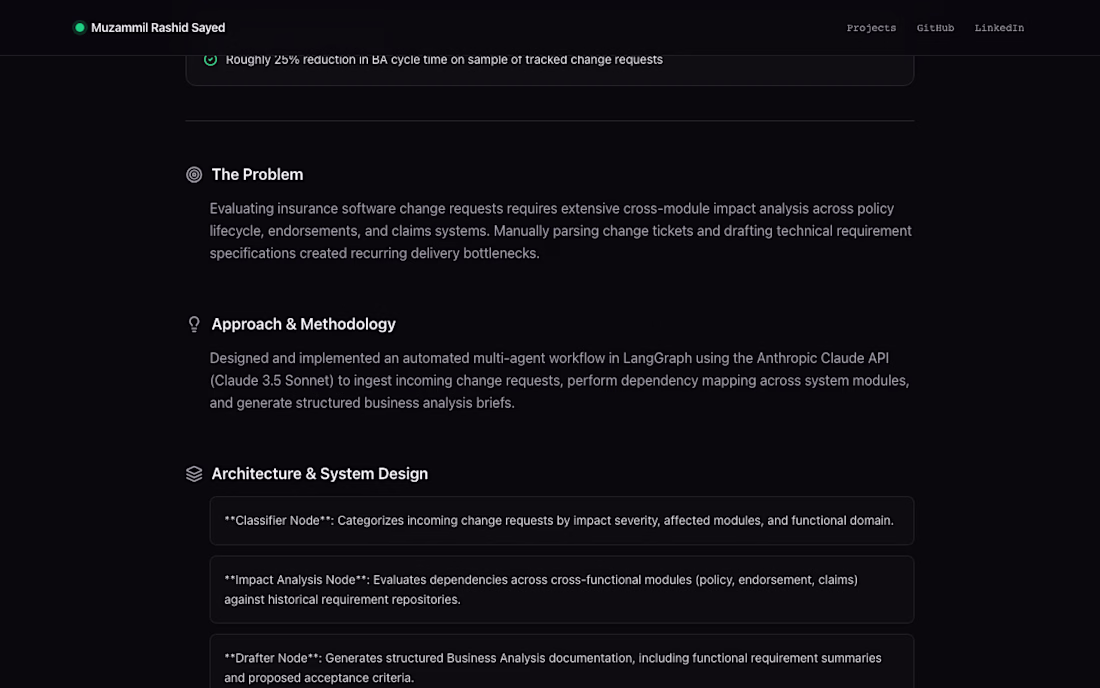Screen dimensions: 1100x688
Task: Open the LinkedIn navigation link
Action: point(998,28)
